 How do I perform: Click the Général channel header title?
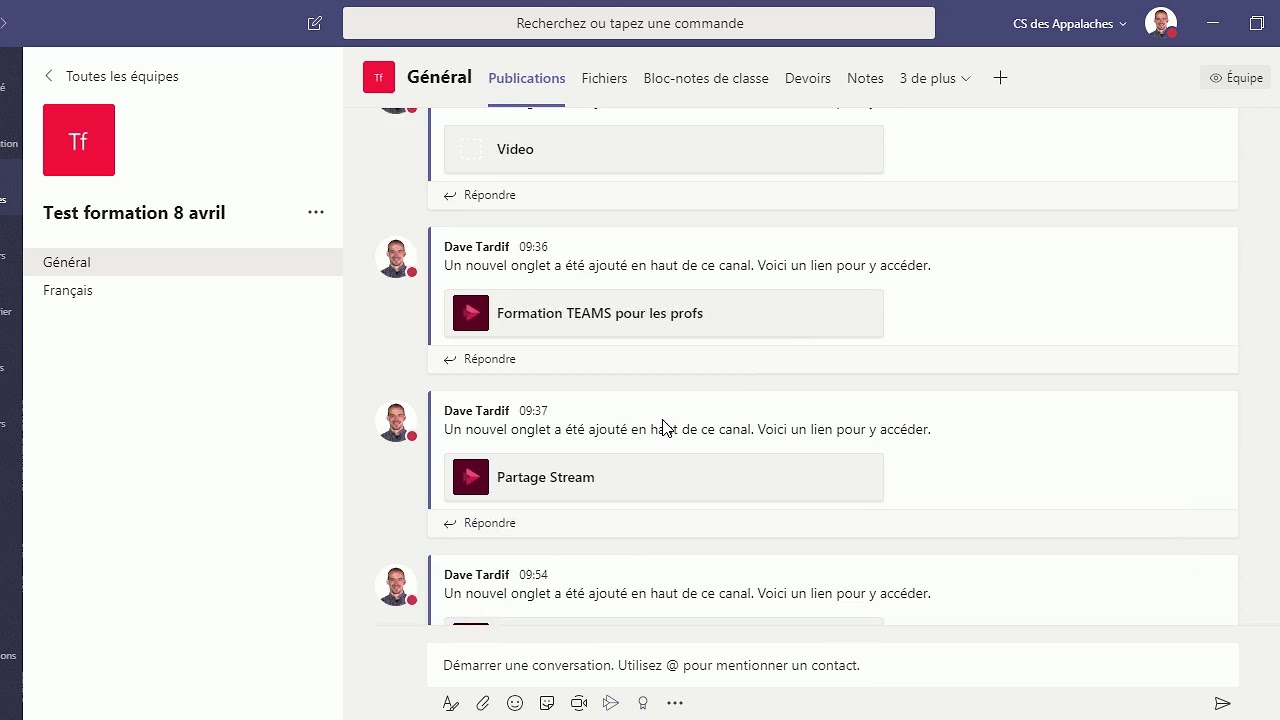(x=439, y=77)
